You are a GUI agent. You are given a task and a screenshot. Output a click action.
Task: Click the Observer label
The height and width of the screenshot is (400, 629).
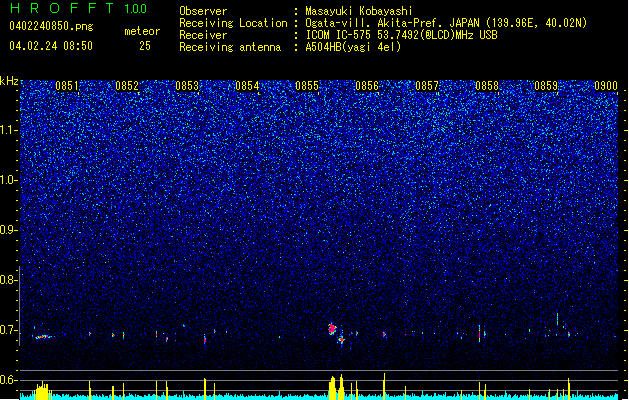click(203, 11)
